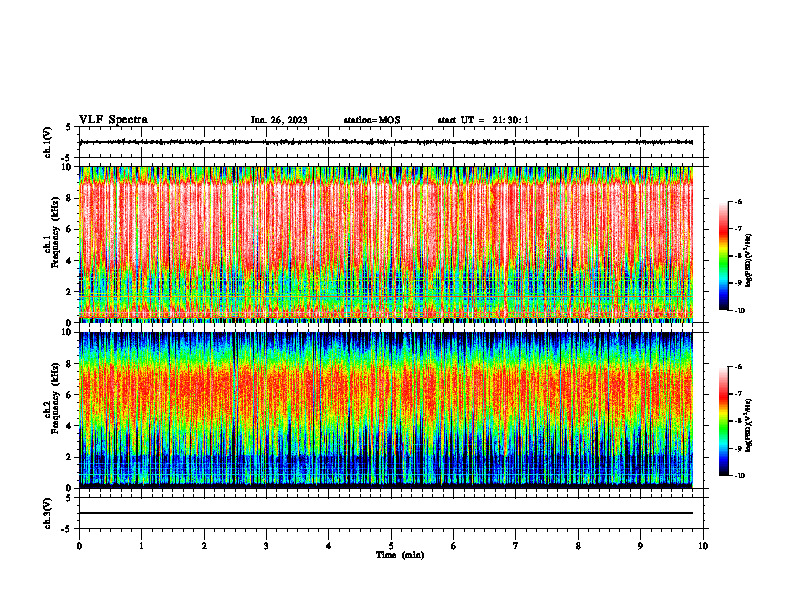The width and height of the screenshot is (792, 612).
Task: Click the time axis tick label "6"
Action: coord(454,546)
